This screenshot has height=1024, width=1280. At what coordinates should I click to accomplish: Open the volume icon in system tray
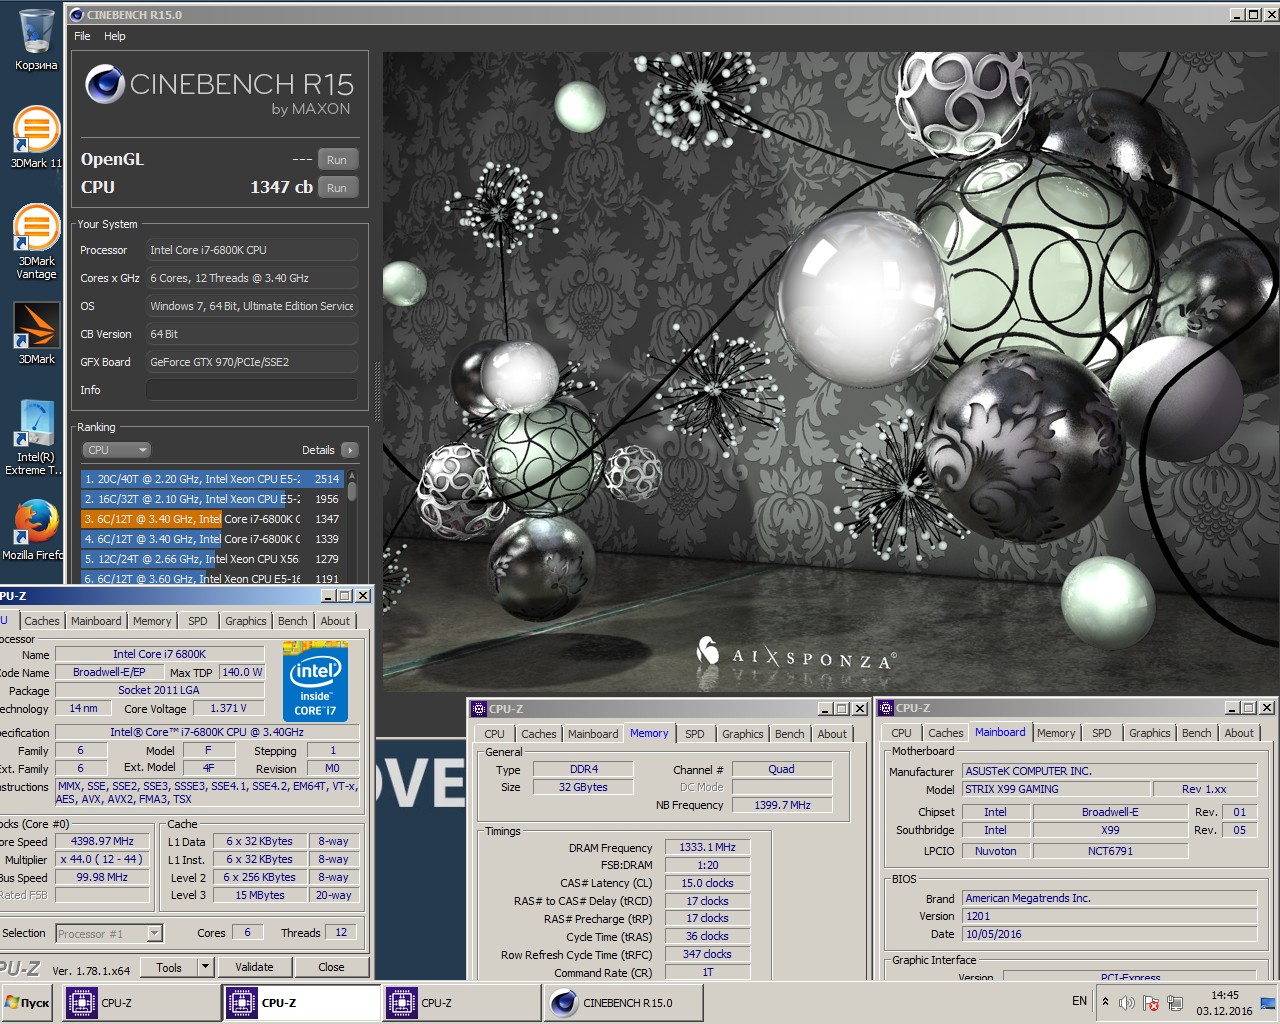1127,1003
